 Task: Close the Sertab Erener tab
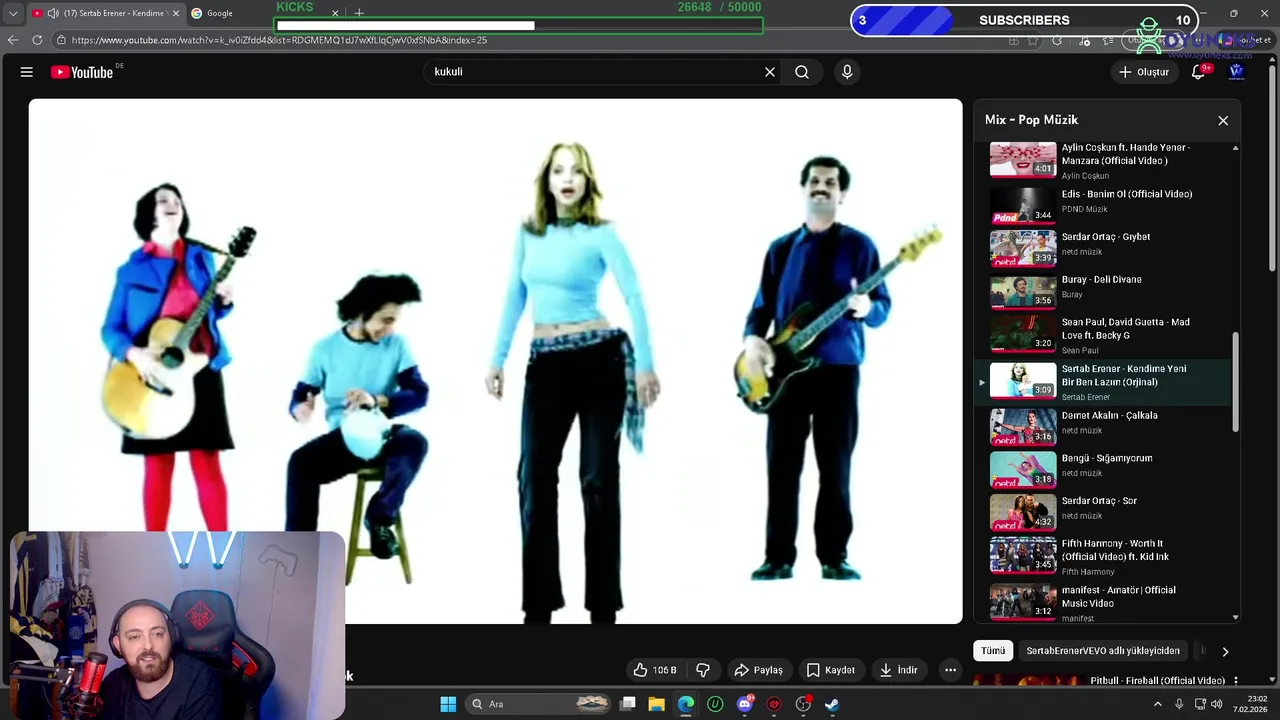[175, 13]
